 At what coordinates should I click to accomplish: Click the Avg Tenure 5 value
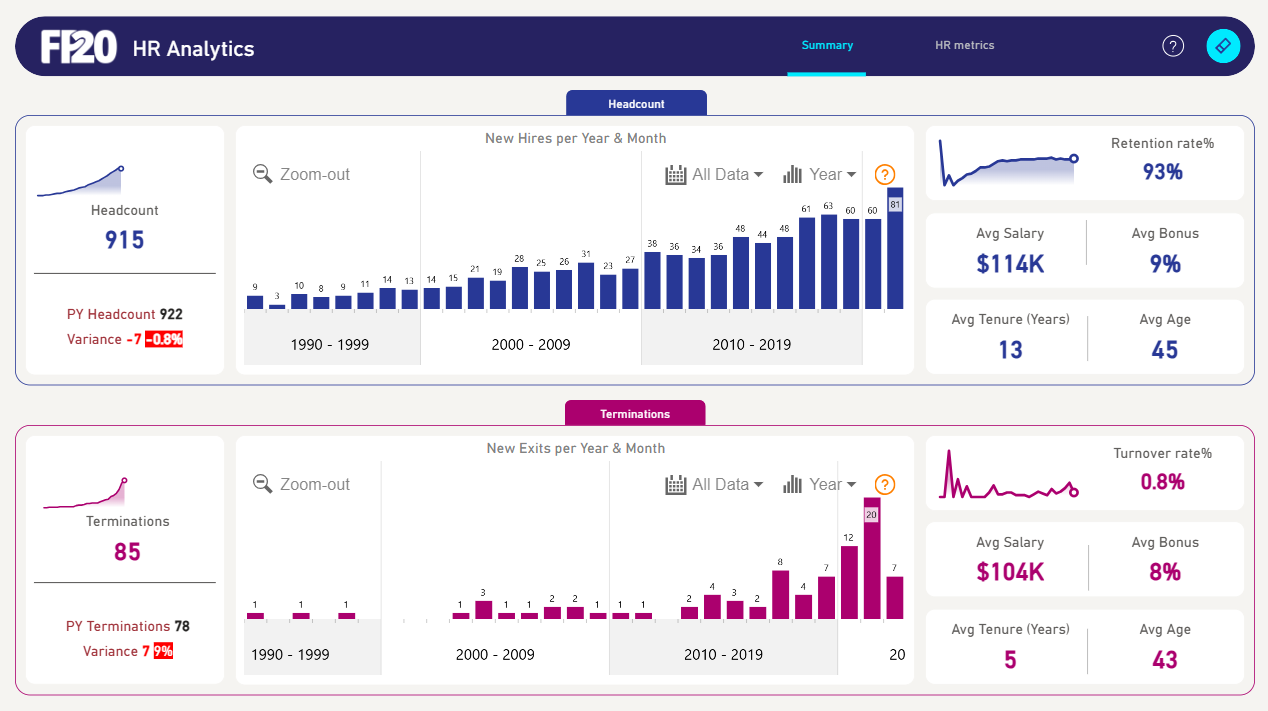[1011, 660]
